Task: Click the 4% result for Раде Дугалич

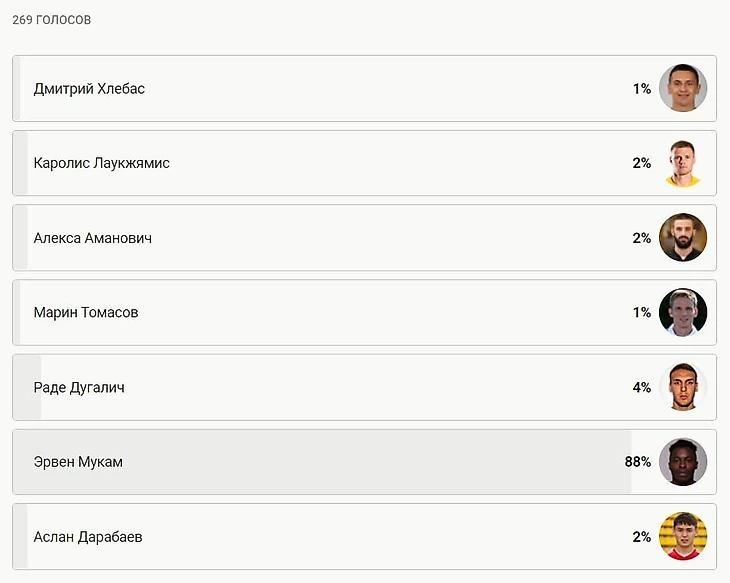Action: click(x=641, y=388)
